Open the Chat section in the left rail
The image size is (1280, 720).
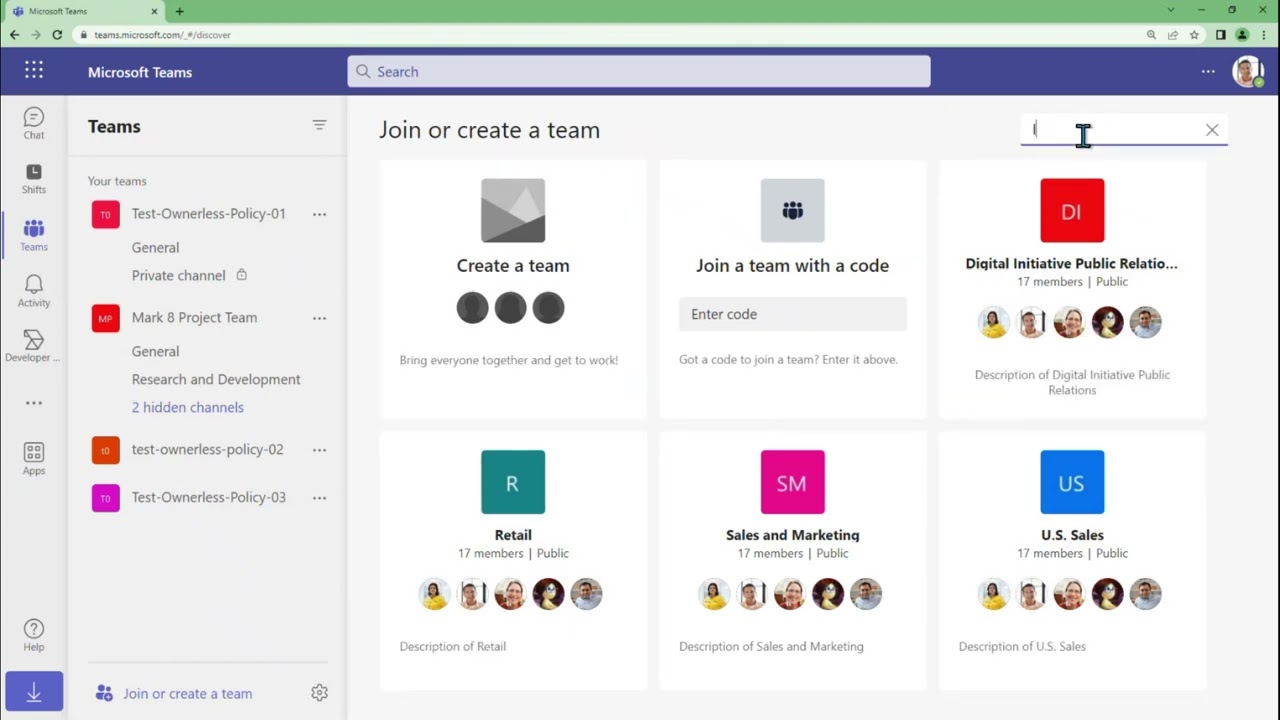pos(34,124)
